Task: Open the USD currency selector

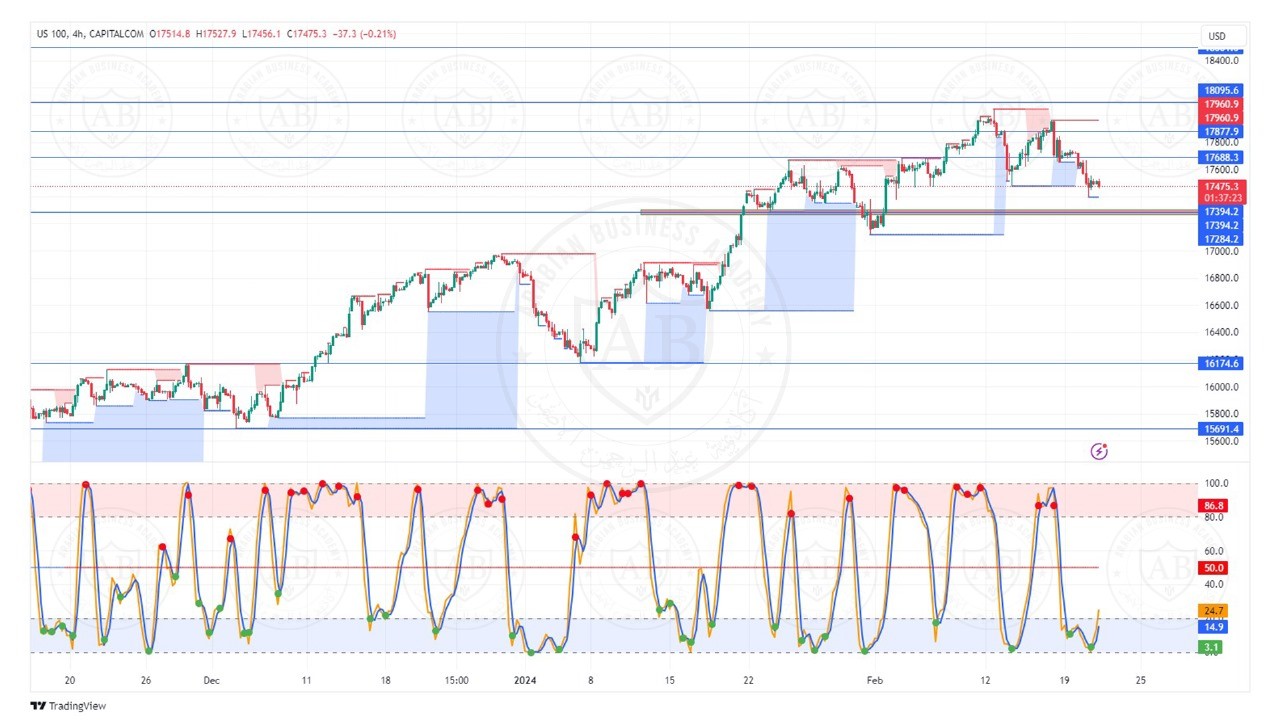Action: coord(1223,37)
